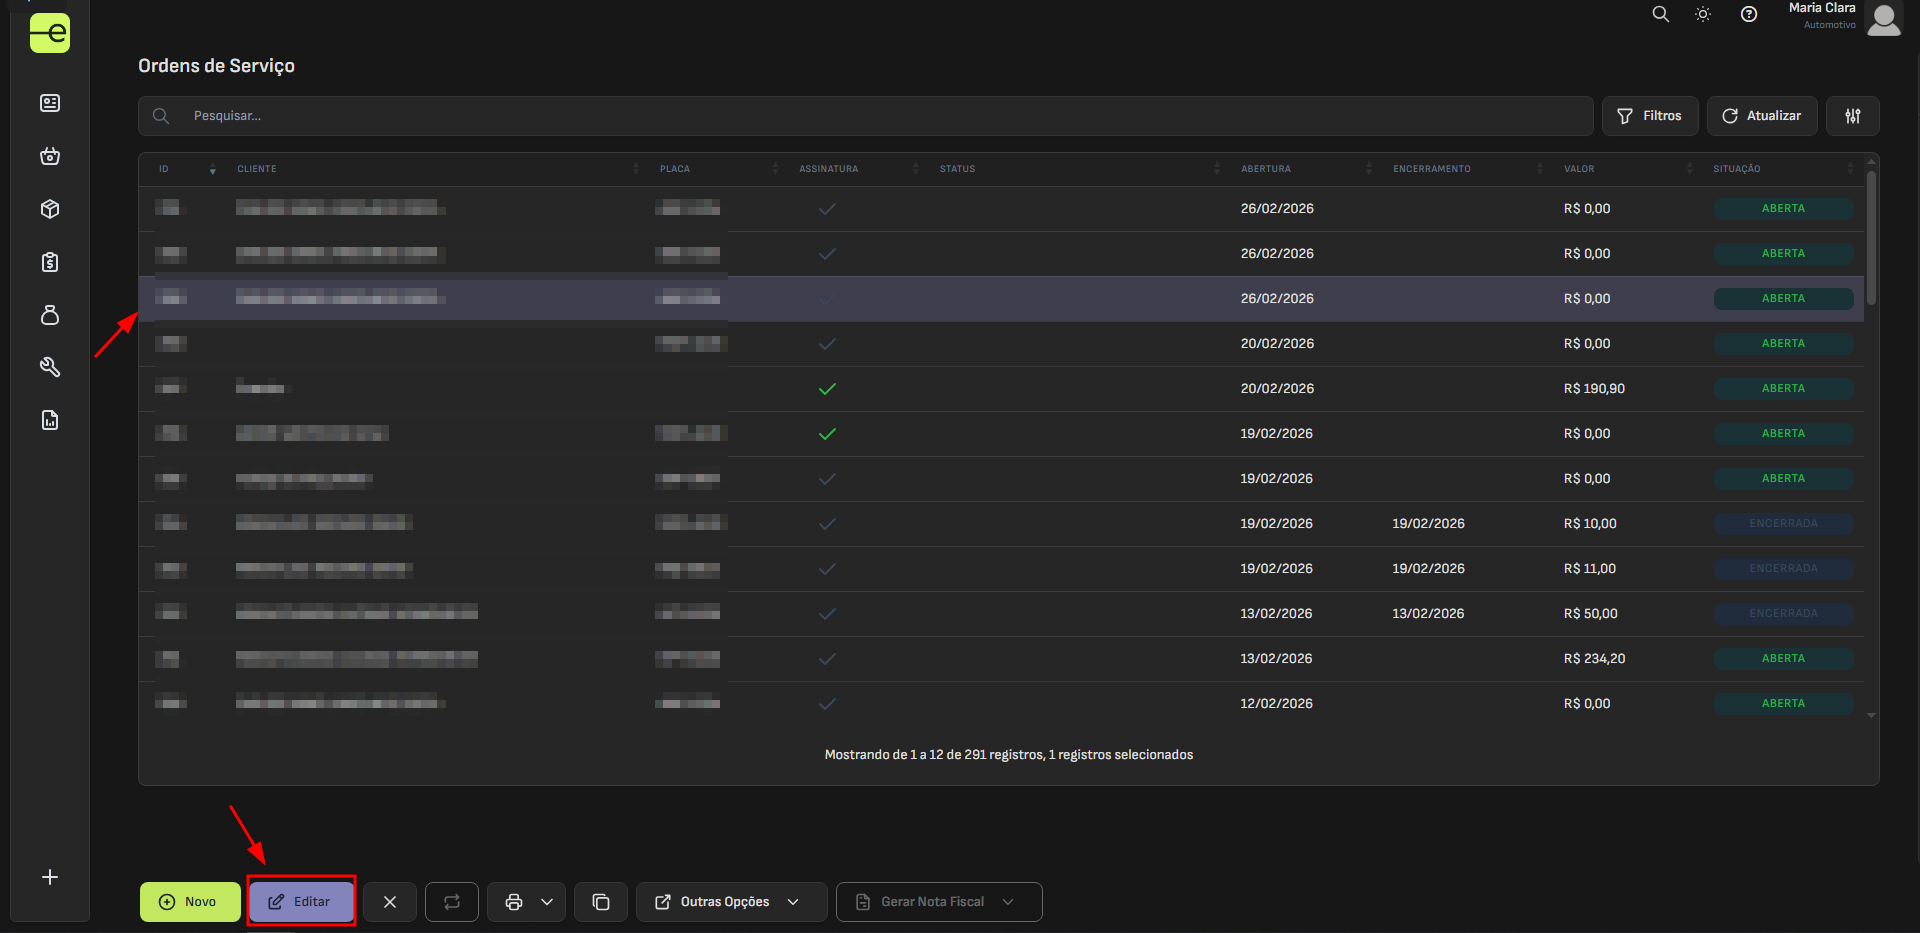The width and height of the screenshot is (1920, 933).
Task: Click the Pesquisar search field
Action: pyautogui.click(x=880, y=116)
